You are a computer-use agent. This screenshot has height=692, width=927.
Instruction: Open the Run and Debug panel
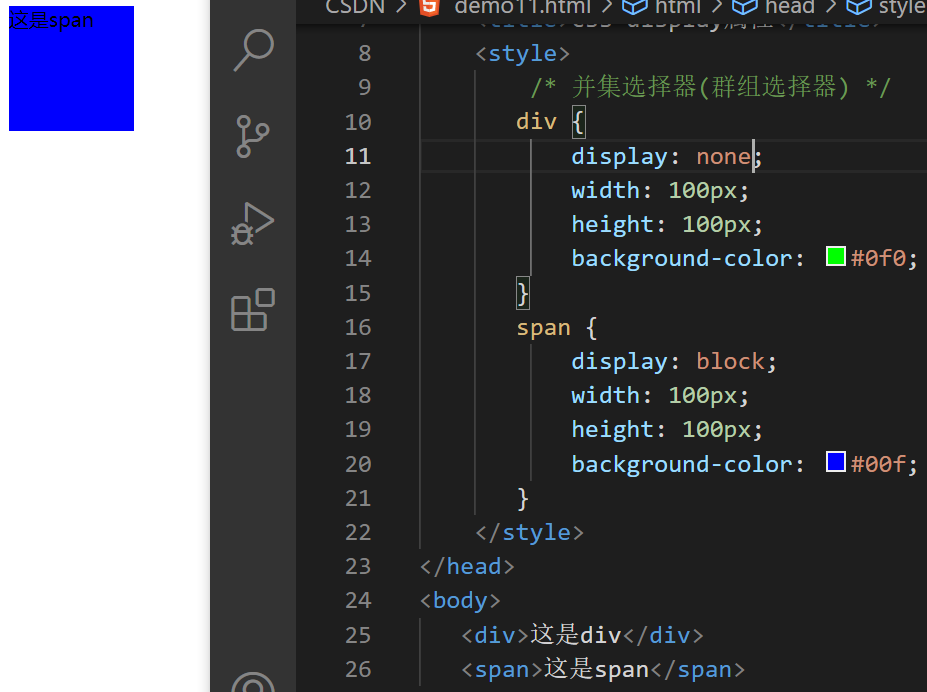251,222
